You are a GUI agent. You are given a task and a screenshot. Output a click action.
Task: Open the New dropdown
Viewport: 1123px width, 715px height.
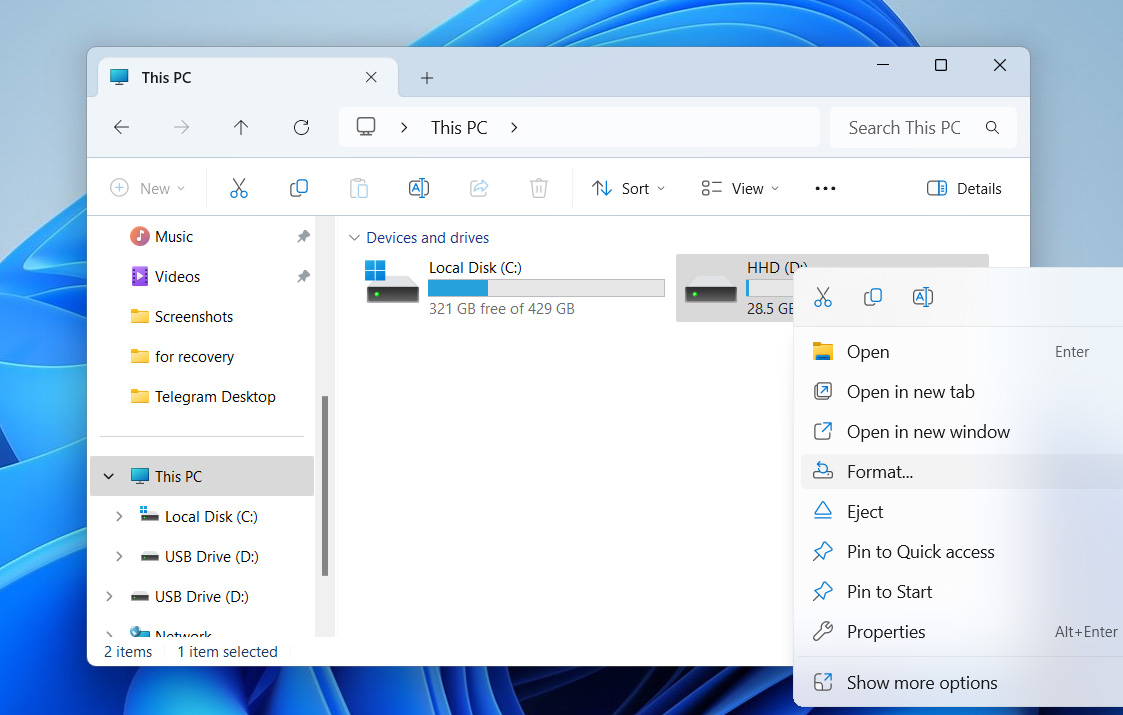pyautogui.click(x=147, y=188)
